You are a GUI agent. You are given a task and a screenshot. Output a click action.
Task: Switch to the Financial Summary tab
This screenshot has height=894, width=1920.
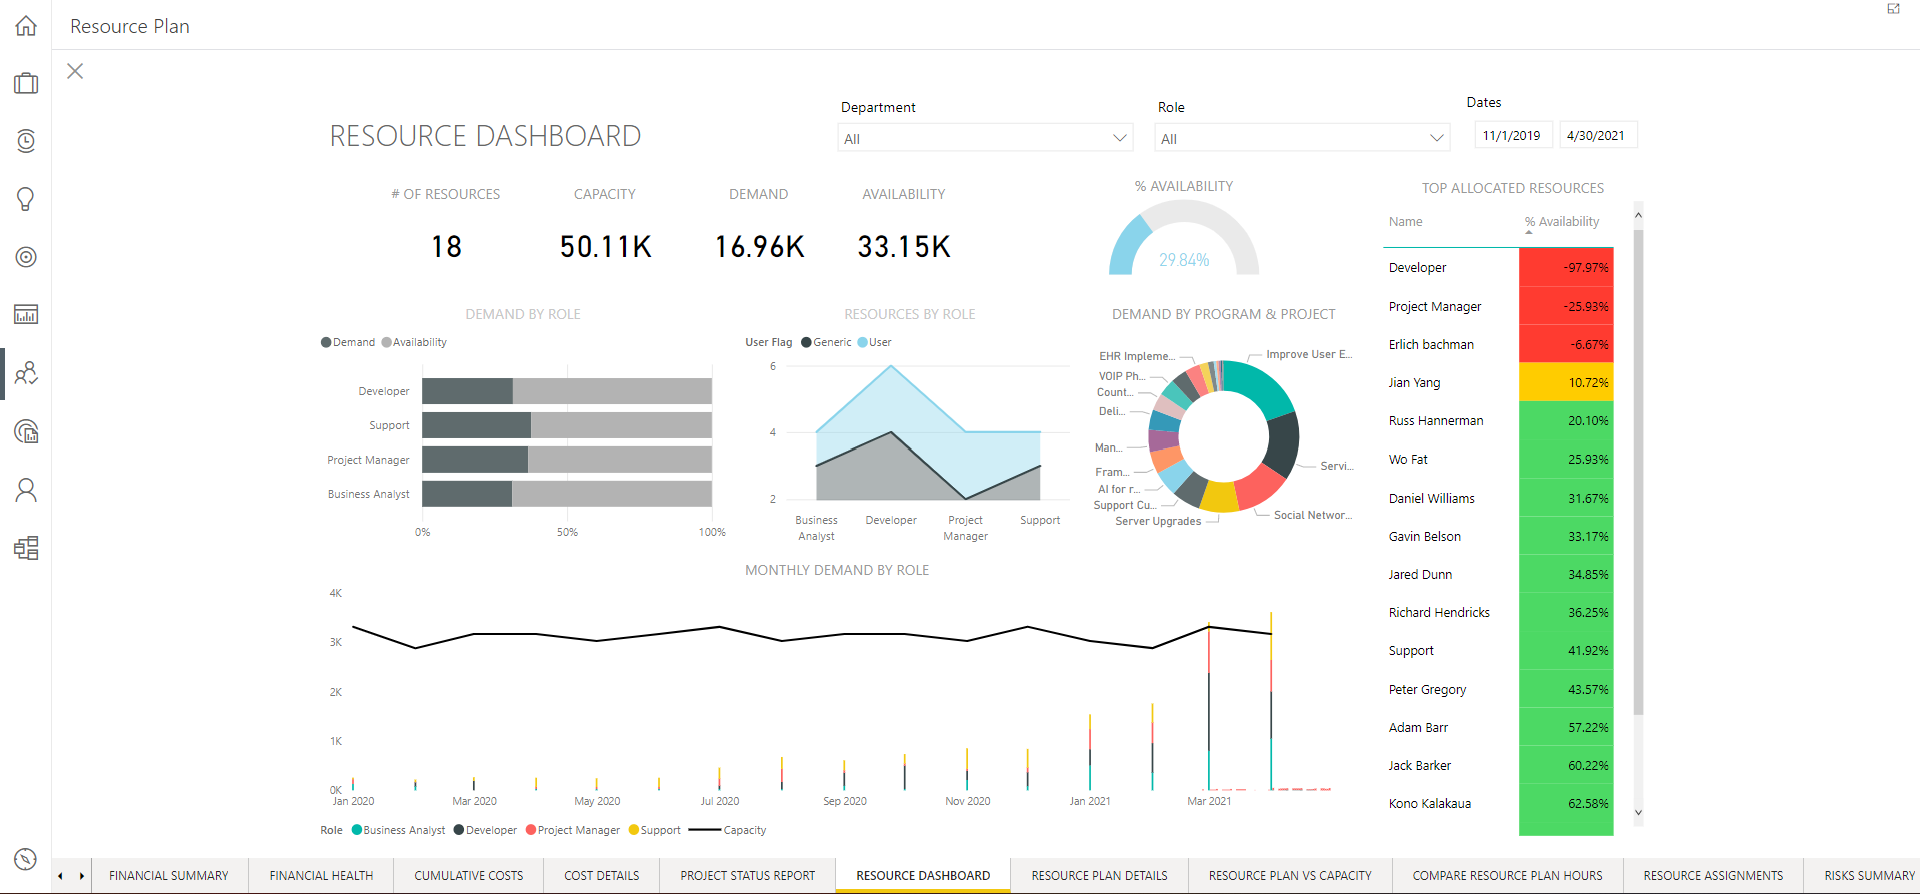(x=169, y=875)
